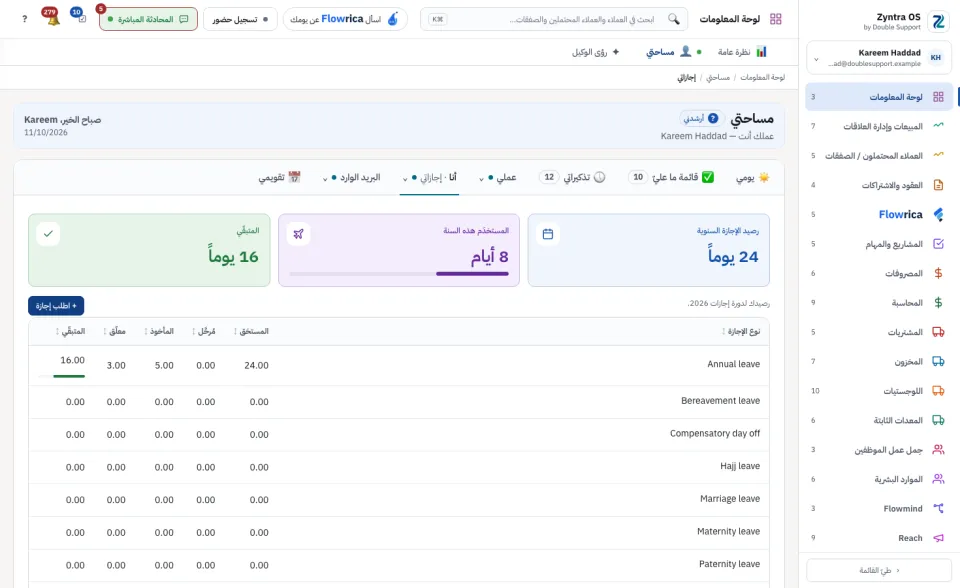The height and width of the screenshot is (588, 960).
Task: Click the guide me help button
Action: coord(701,118)
